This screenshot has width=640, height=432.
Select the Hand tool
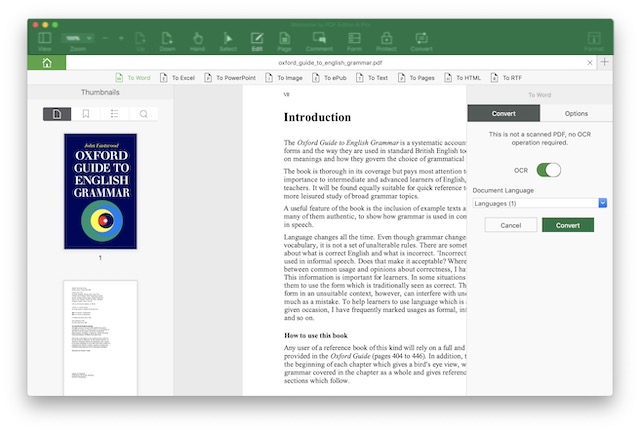pos(198,41)
